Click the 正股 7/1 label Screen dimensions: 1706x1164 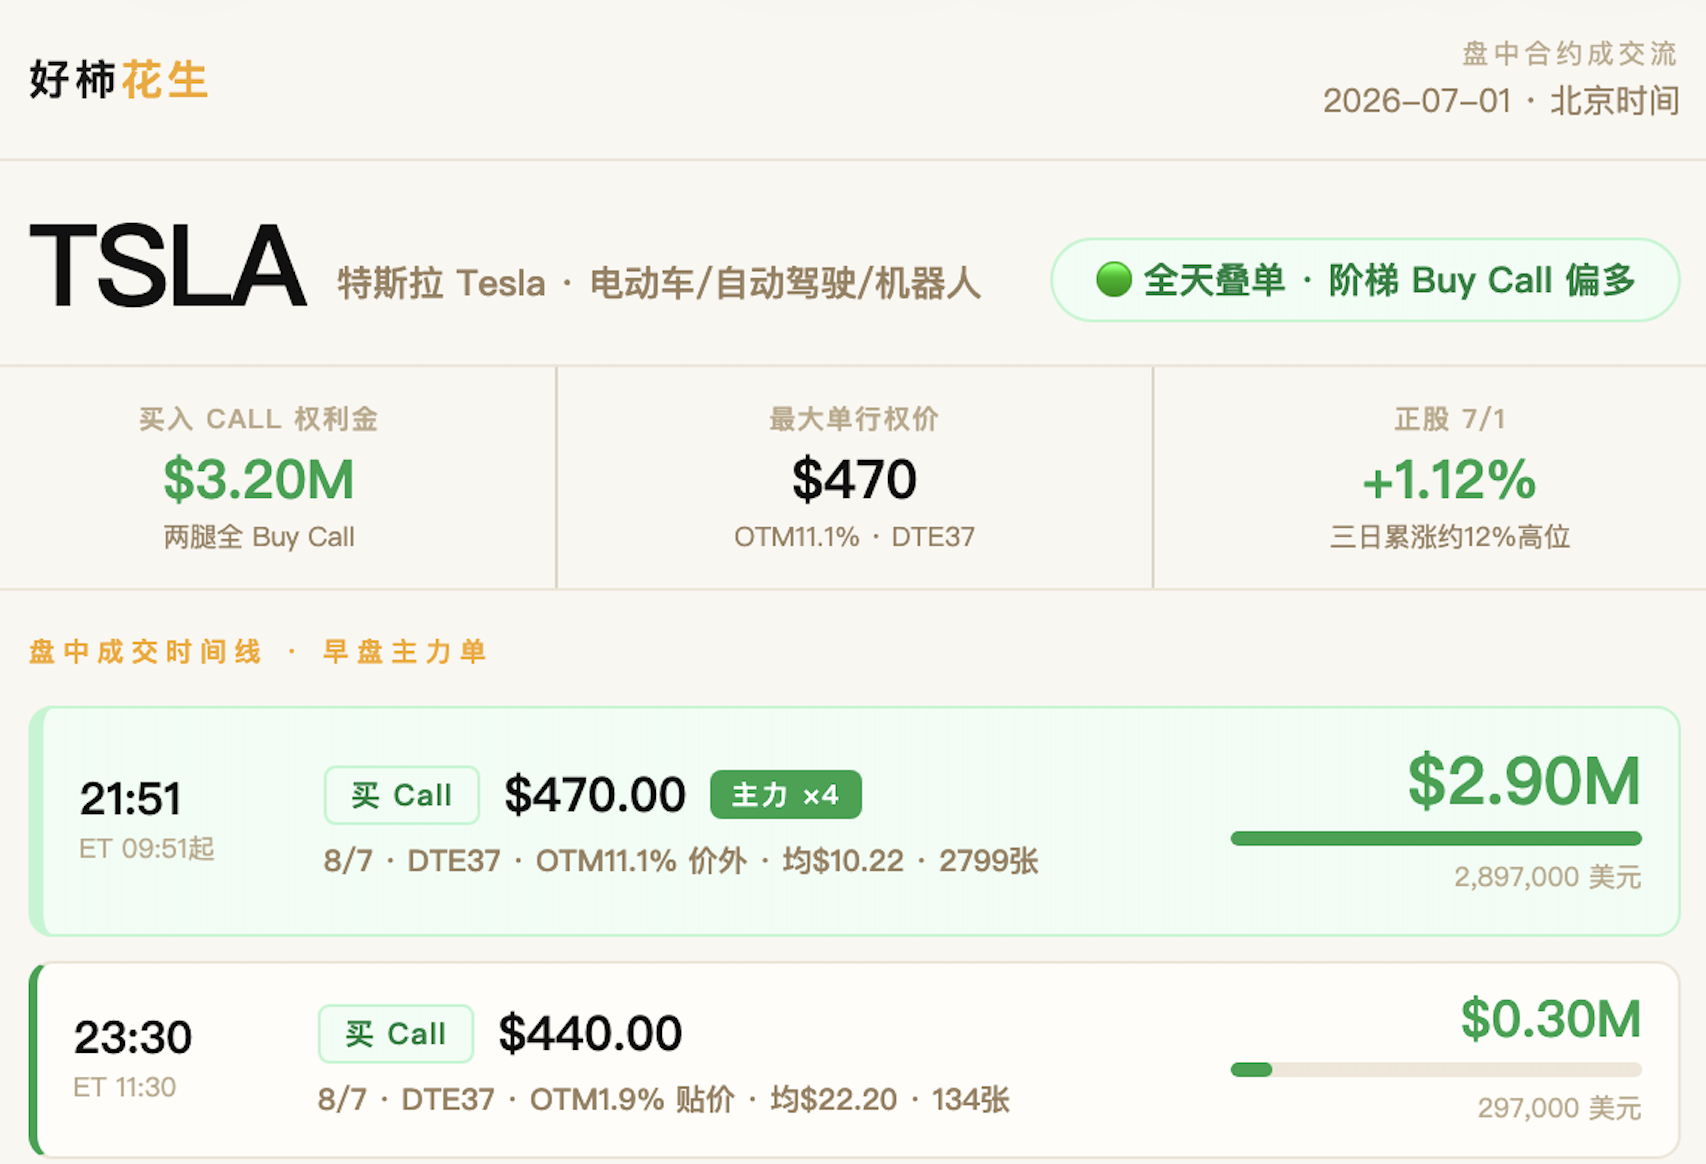[x=1450, y=419]
